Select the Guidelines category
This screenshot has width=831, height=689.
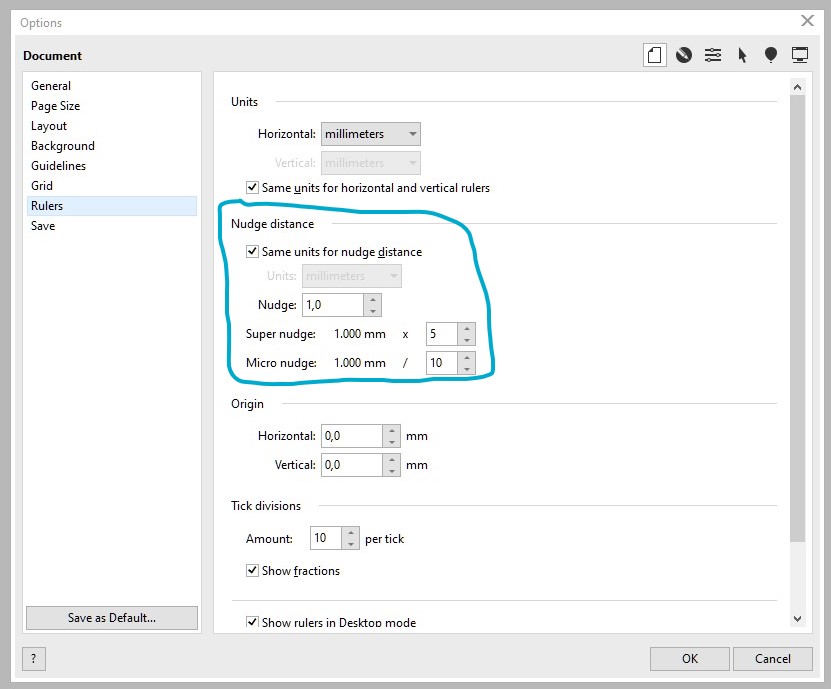[x=62, y=165]
